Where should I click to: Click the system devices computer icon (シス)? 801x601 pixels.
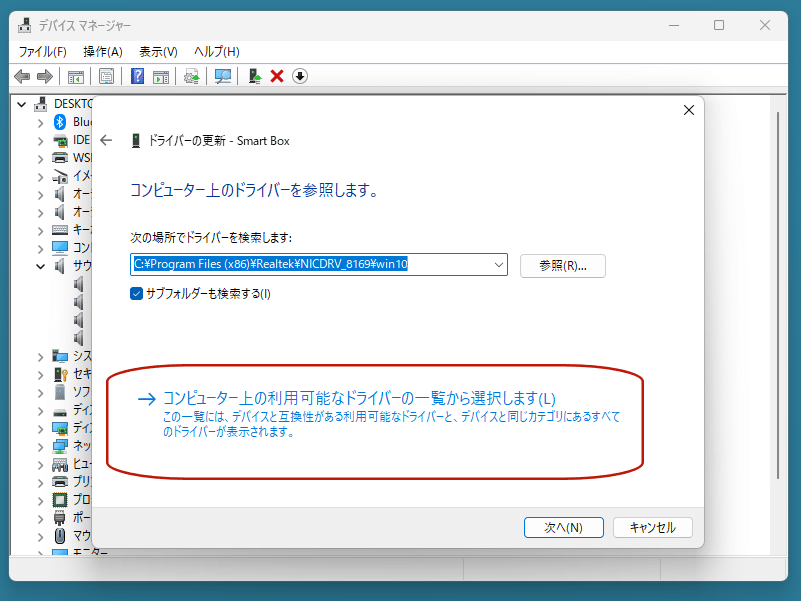(60, 356)
